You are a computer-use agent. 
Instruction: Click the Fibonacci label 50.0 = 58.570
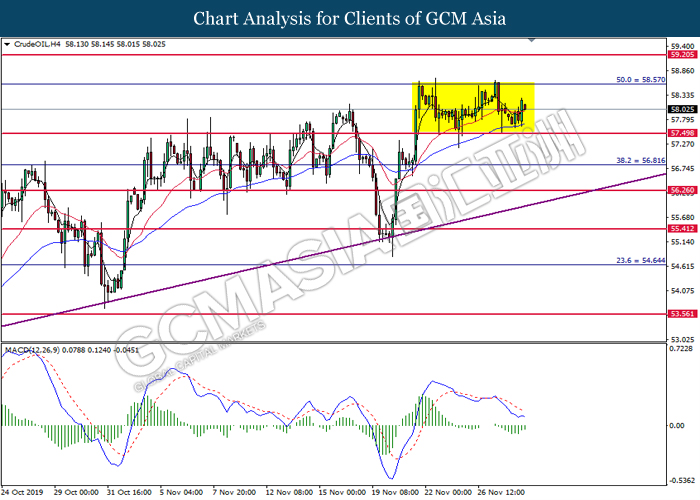pyautogui.click(x=641, y=78)
